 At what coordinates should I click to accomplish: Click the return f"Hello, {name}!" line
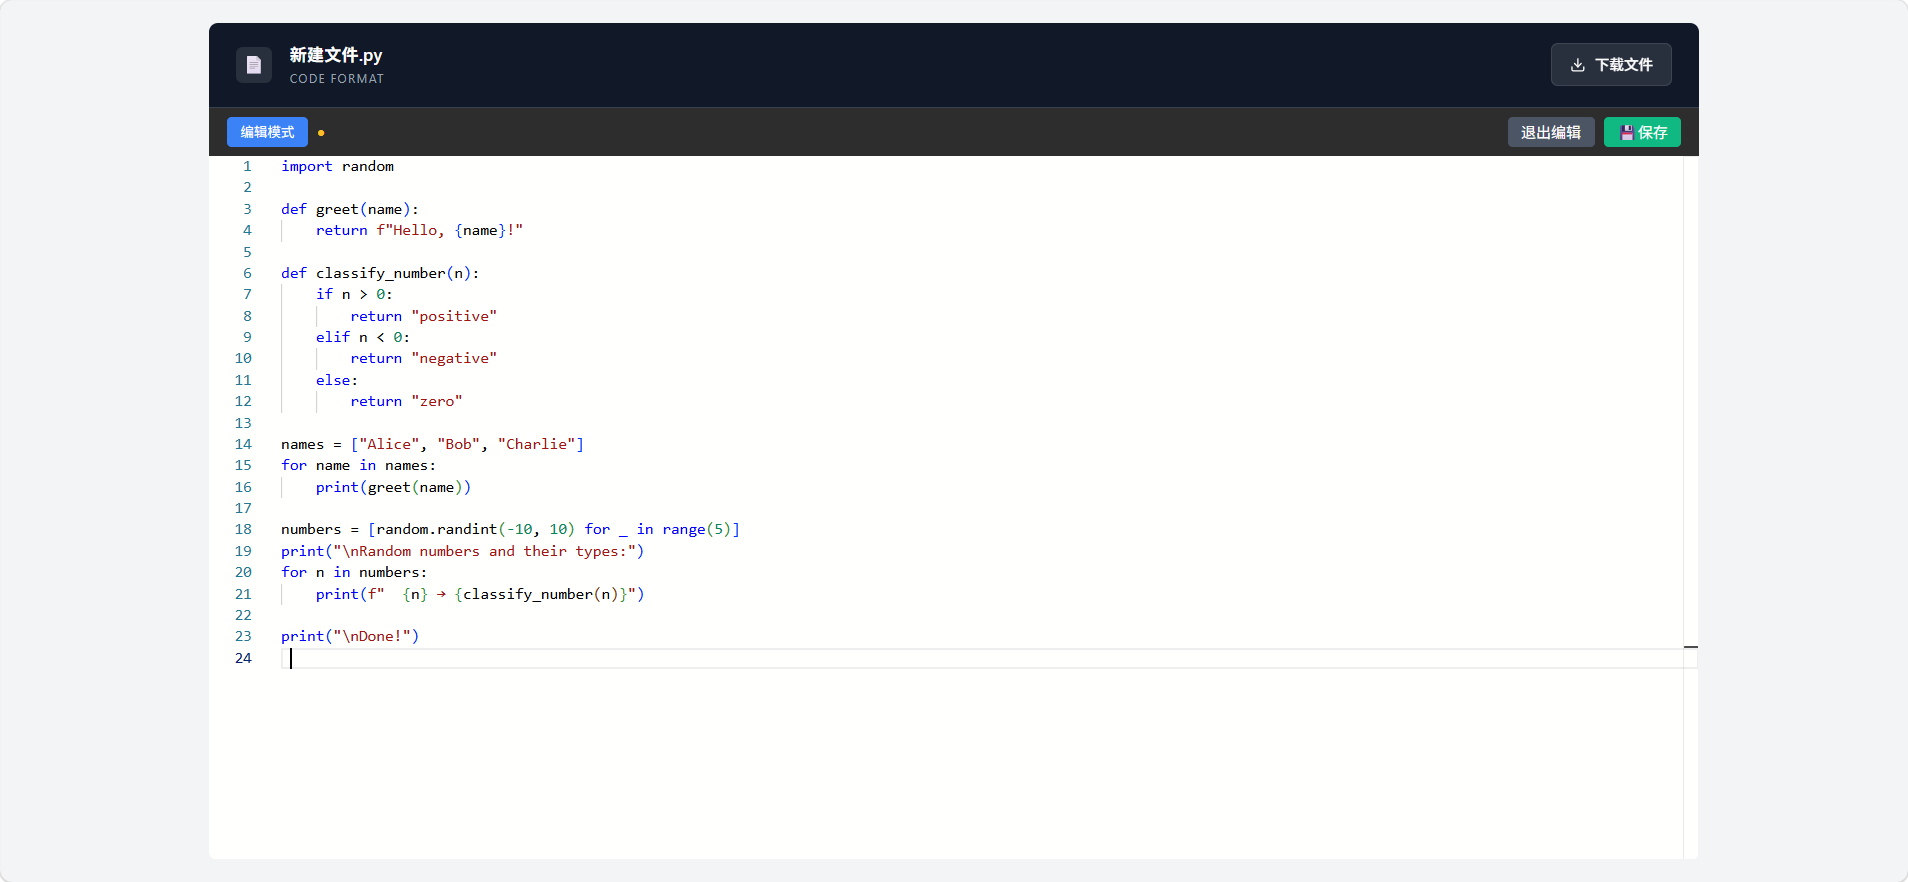tap(419, 230)
